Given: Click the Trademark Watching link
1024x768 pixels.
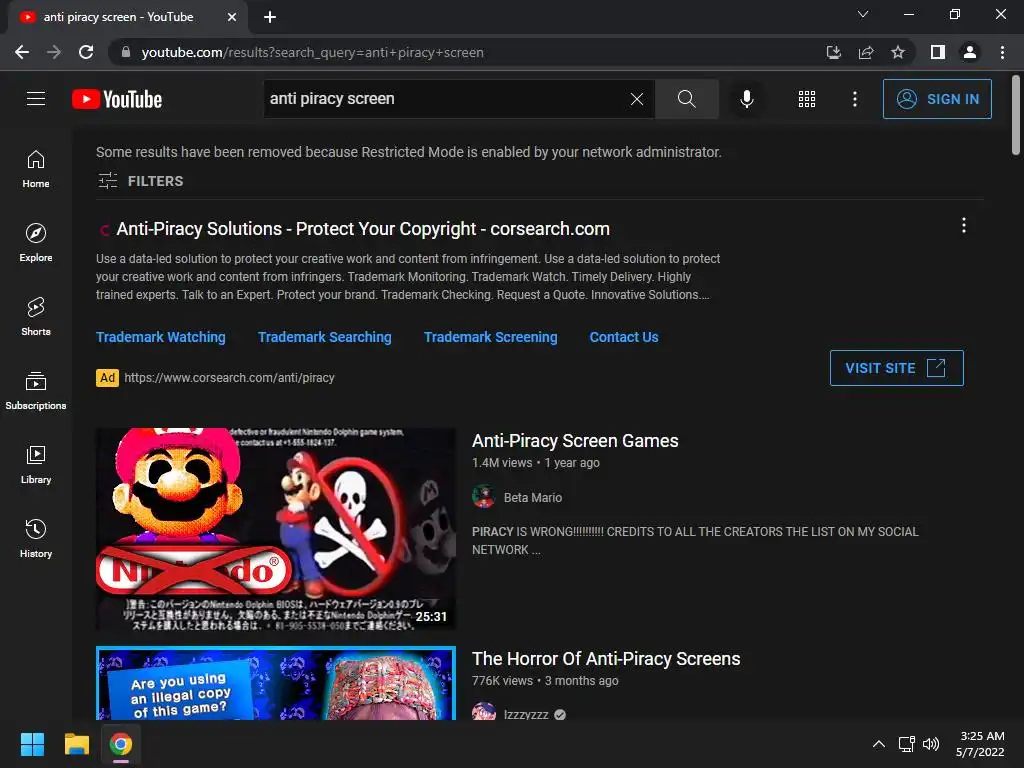Looking at the screenshot, I should 161,337.
